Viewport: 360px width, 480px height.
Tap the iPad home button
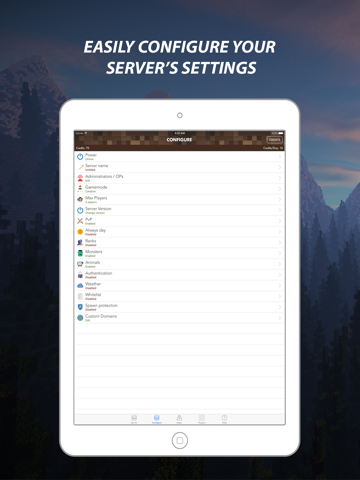point(180,440)
